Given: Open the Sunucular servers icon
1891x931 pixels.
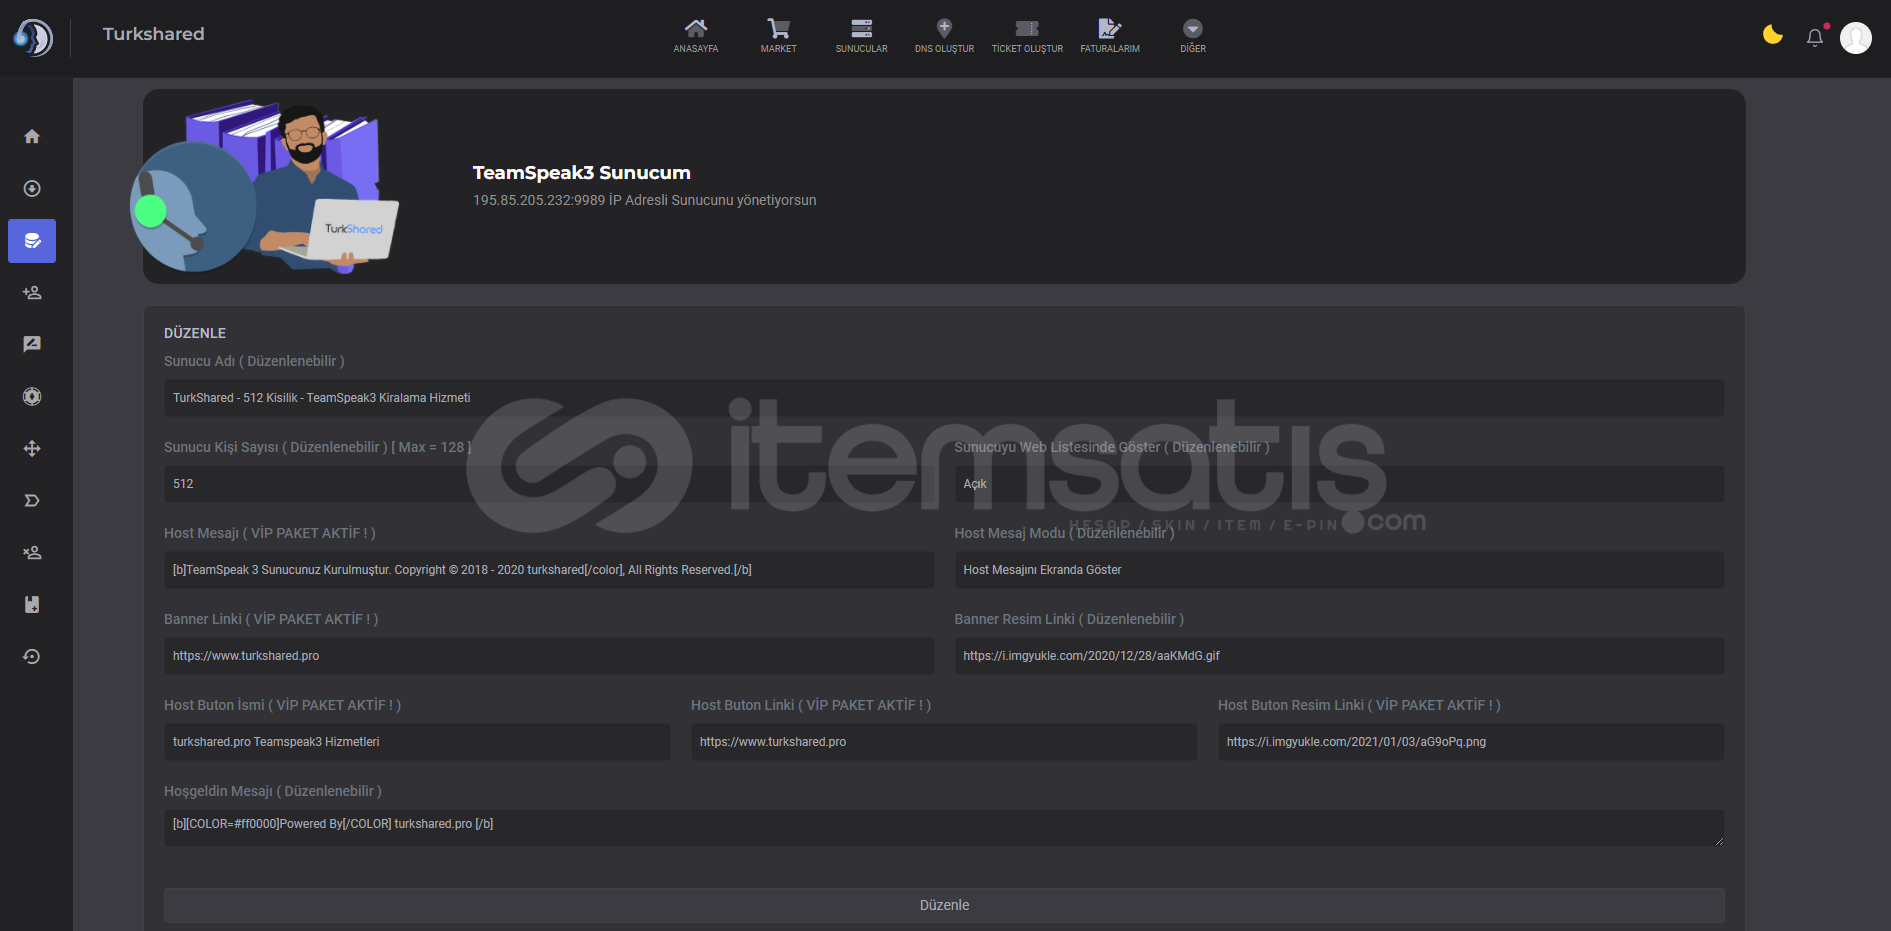Looking at the screenshot, I should tap(861, 28).
